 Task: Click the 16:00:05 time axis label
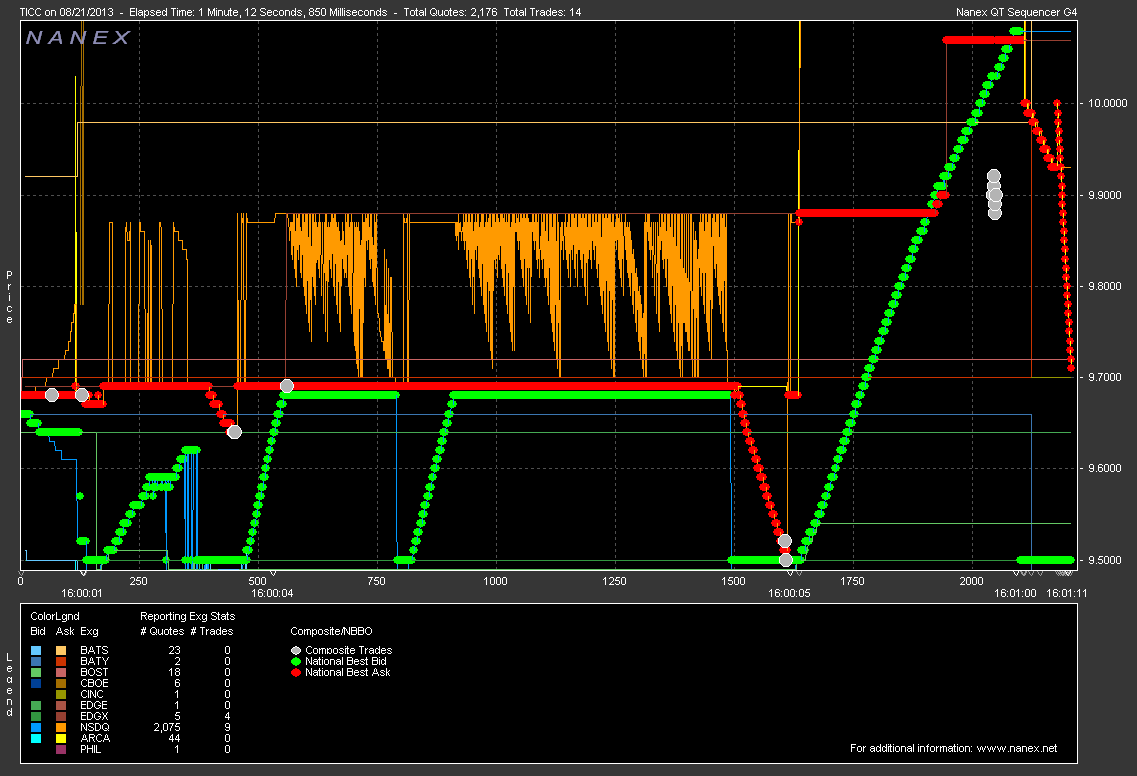point(790,593)
